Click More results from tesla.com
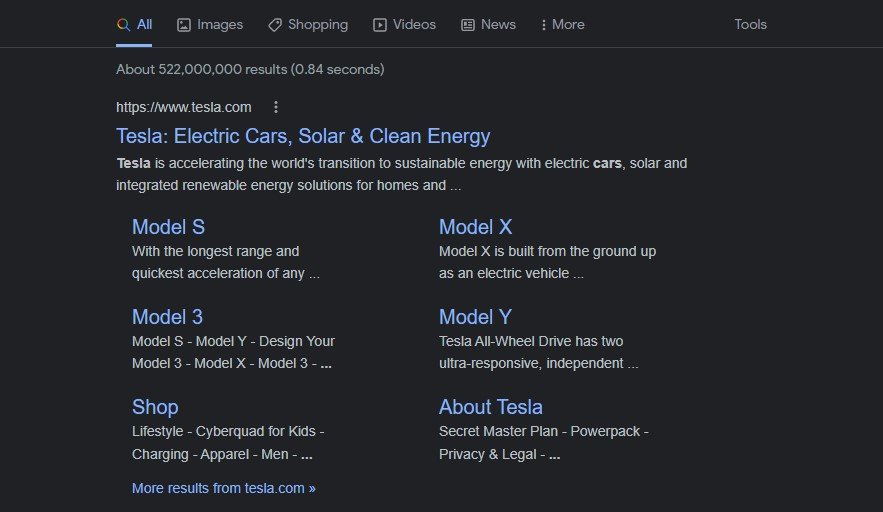Viewport: 883px width, 512px height. tap(224, 488)
